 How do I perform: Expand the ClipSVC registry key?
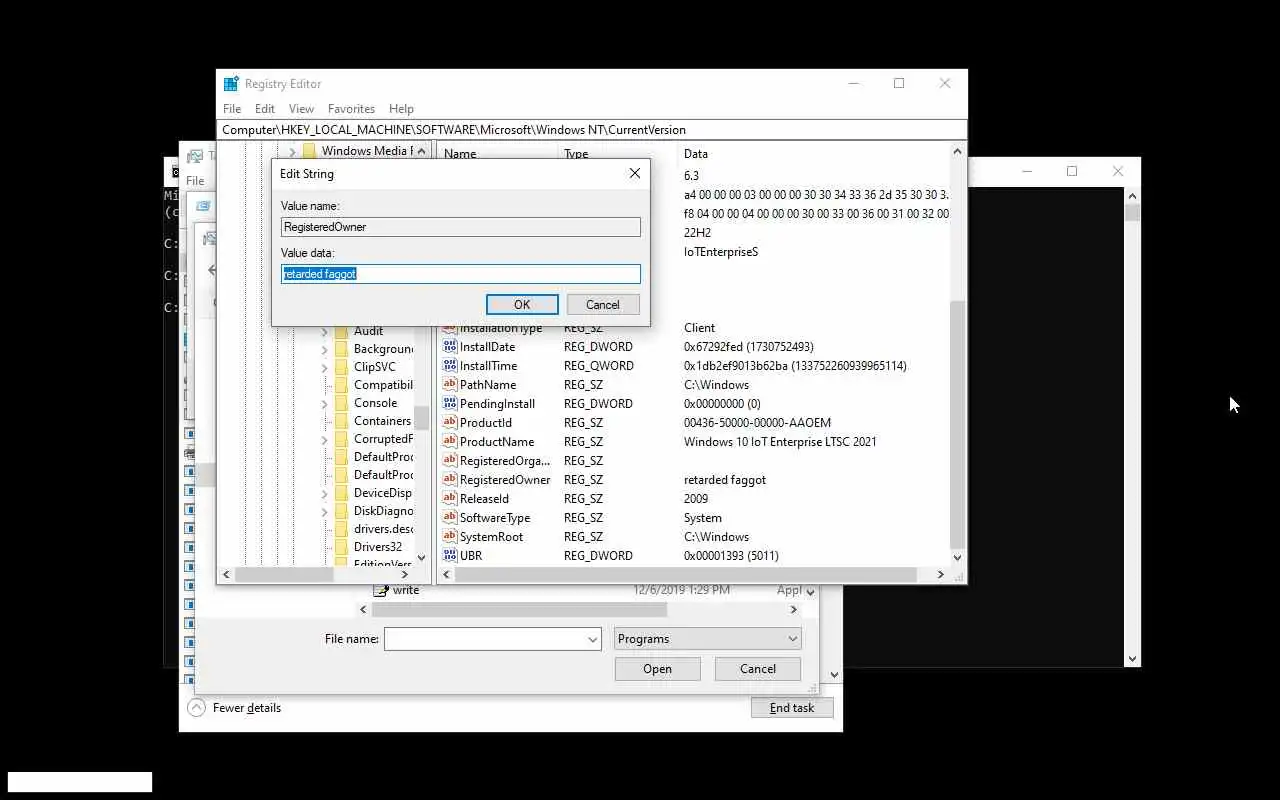pos(325,367)
